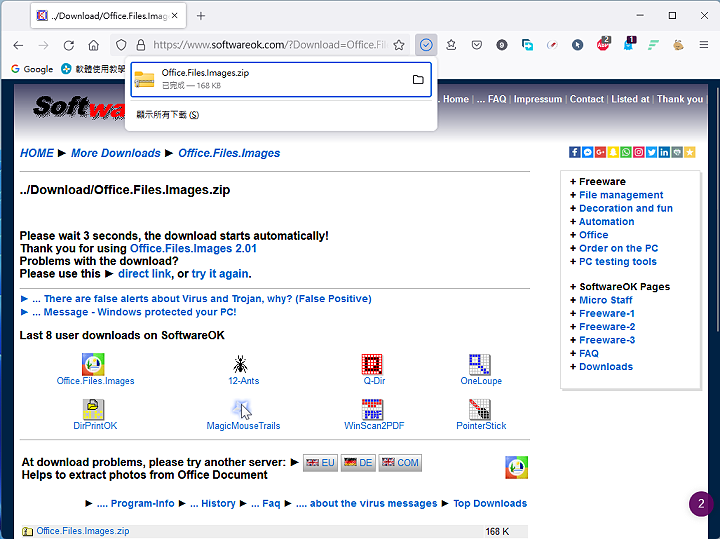Bookmark this page with the star
Screen dimensions: 720x539
point(399,45)
